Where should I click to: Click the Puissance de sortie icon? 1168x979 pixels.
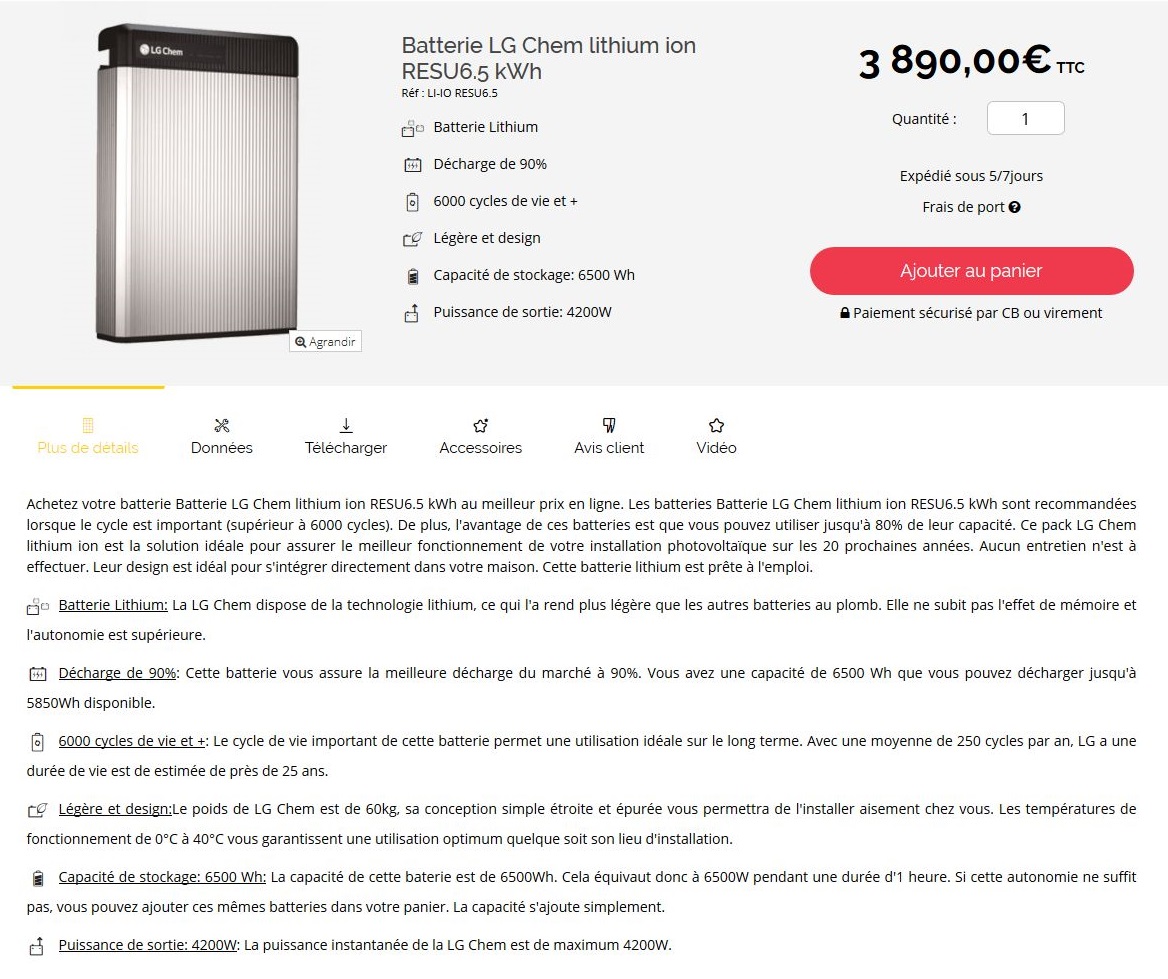pyautogui.click(x=411, y=313)
